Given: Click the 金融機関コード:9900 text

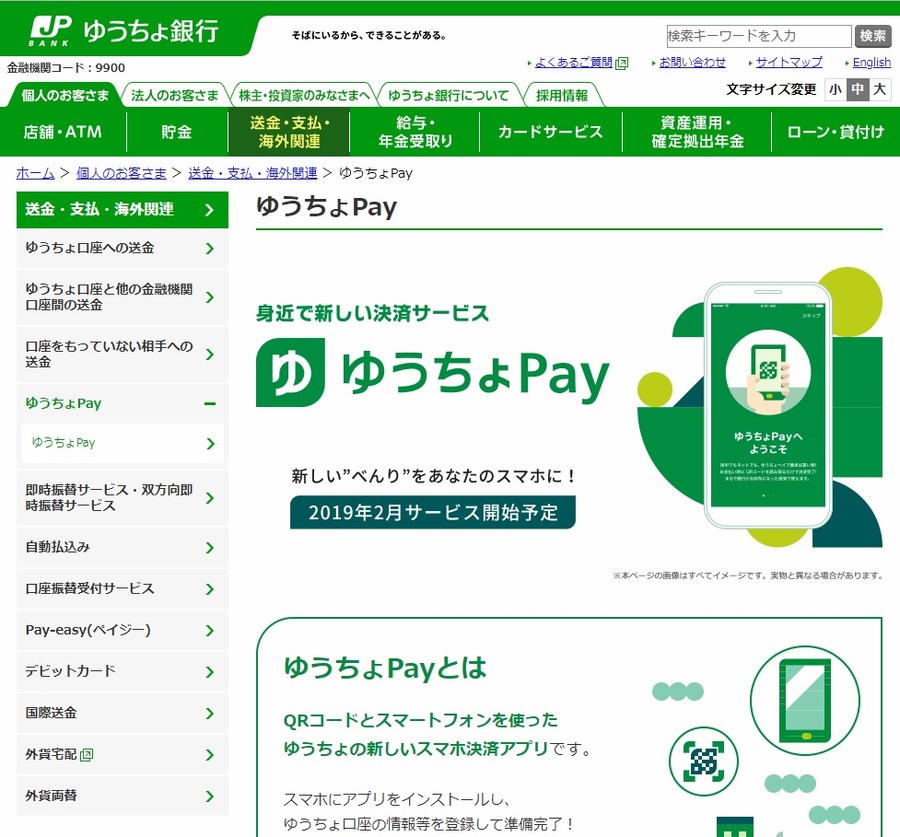Looking at the screenshot, I should click(x=66, y=68).
